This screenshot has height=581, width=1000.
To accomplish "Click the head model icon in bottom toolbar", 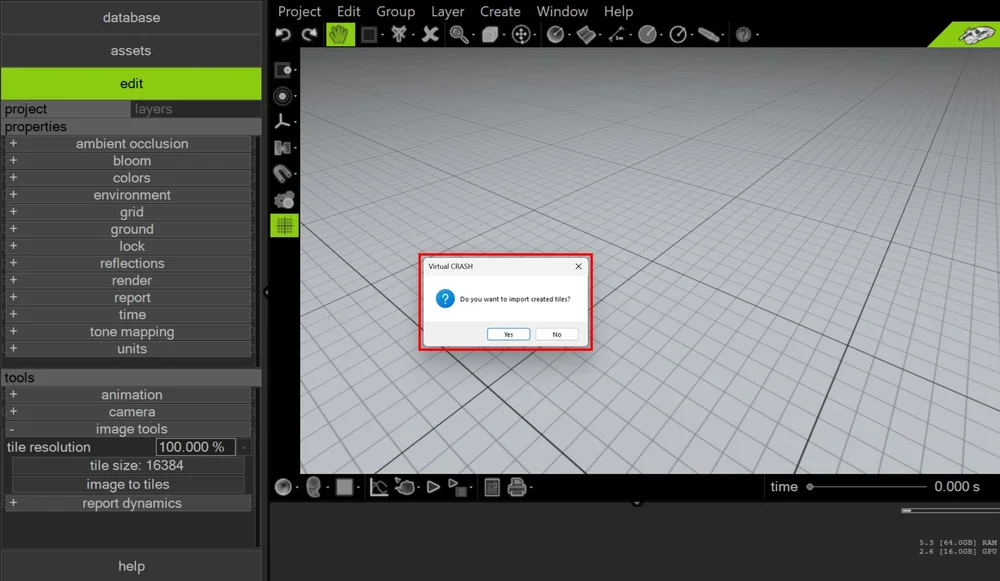I will pyautogui.click(x=313, y=487).
